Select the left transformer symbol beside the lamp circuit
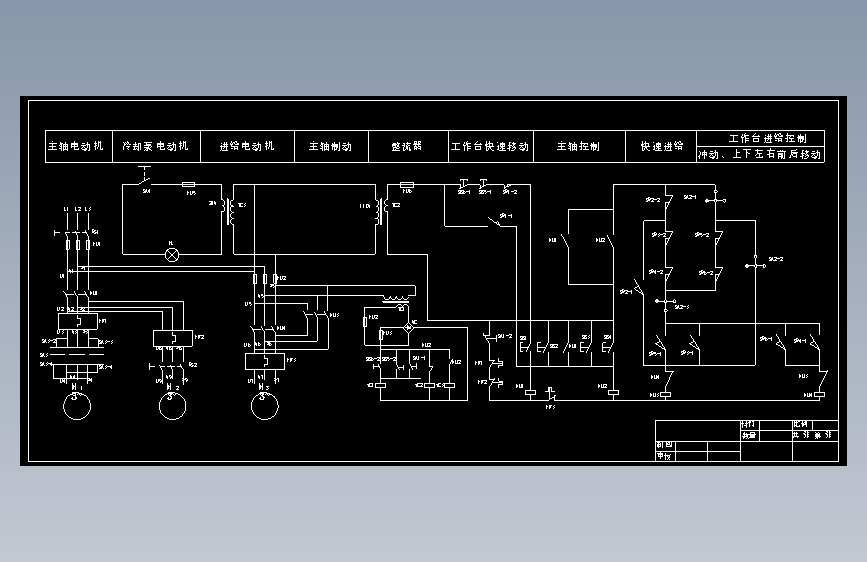Image resolution: width=867 pixels, height=562 pixels. [229, 212]
